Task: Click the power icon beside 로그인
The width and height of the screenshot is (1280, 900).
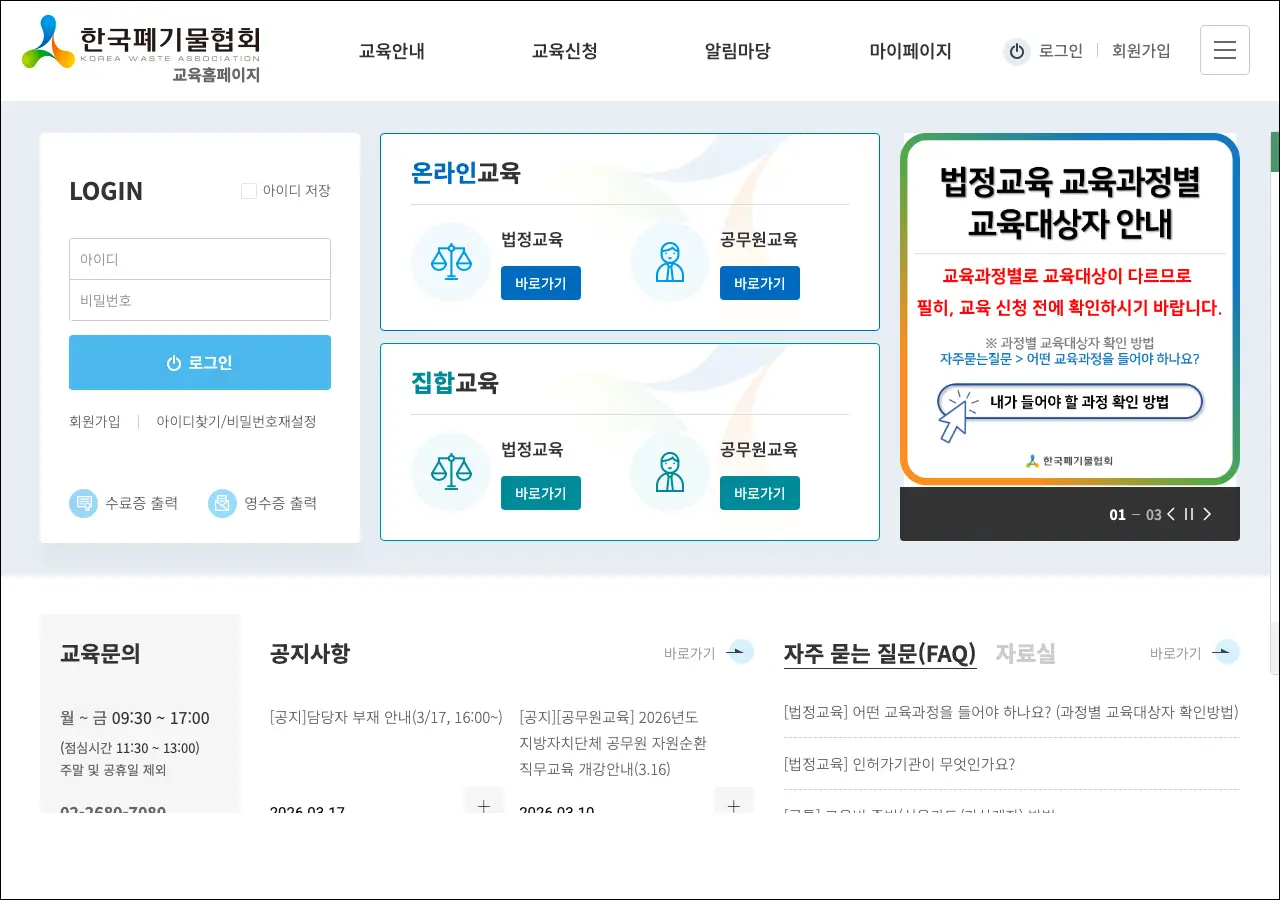Action: click(1017, 52)
